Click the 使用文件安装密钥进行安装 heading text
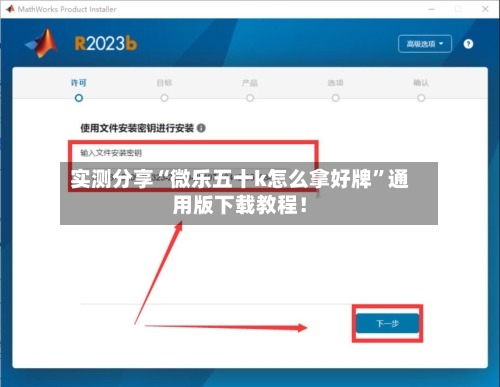500x387 pixels. pos(137,128)
